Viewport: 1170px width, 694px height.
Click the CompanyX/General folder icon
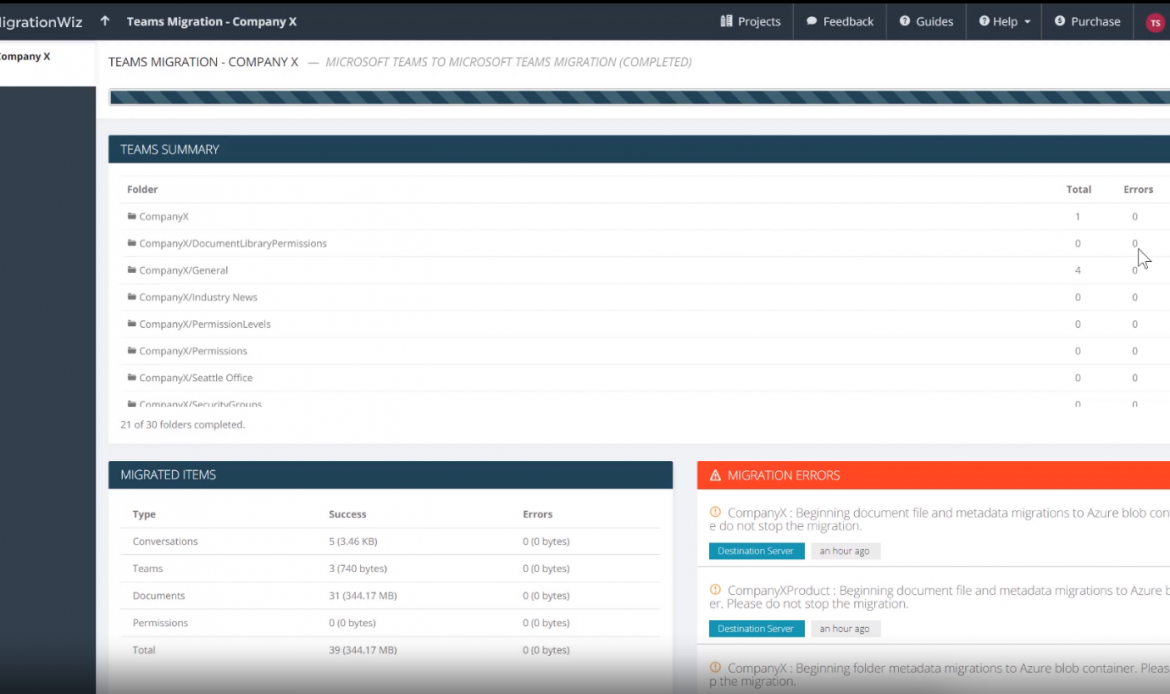point(131,270)
